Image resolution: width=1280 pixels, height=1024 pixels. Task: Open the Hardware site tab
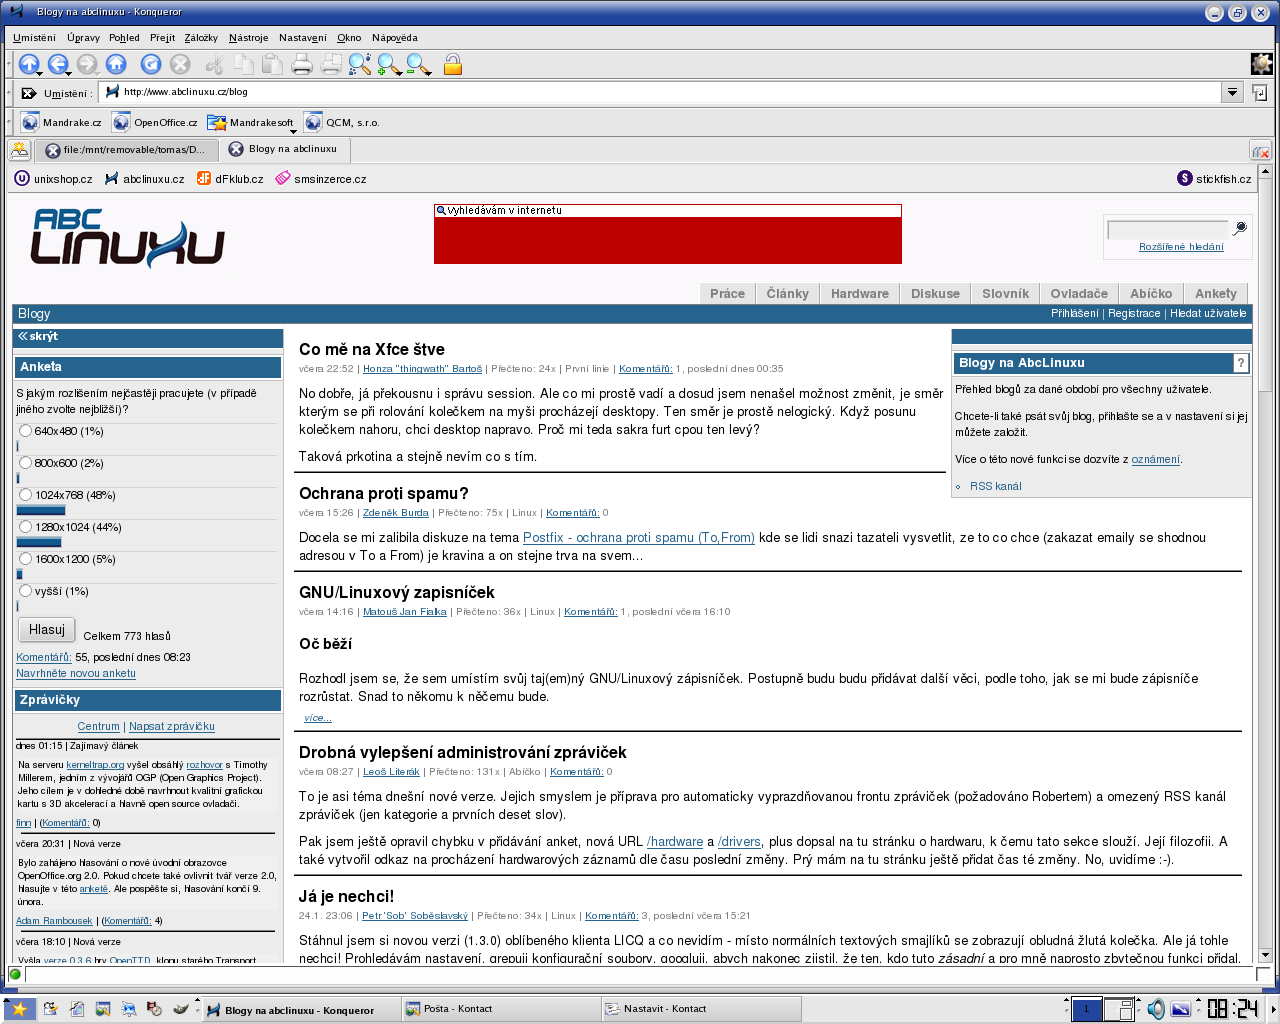coord(859,293)
